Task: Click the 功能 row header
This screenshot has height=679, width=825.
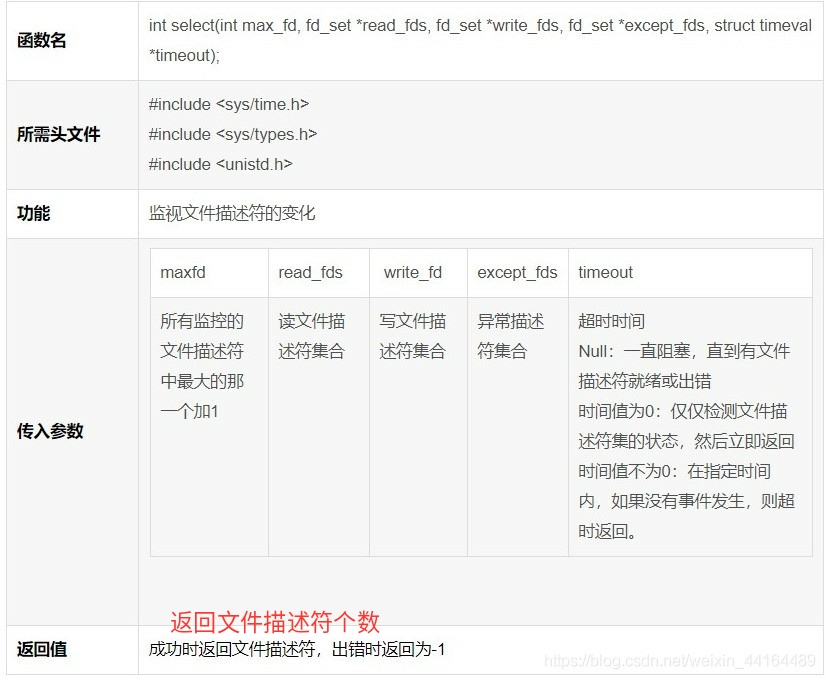Action: [33, 213]
